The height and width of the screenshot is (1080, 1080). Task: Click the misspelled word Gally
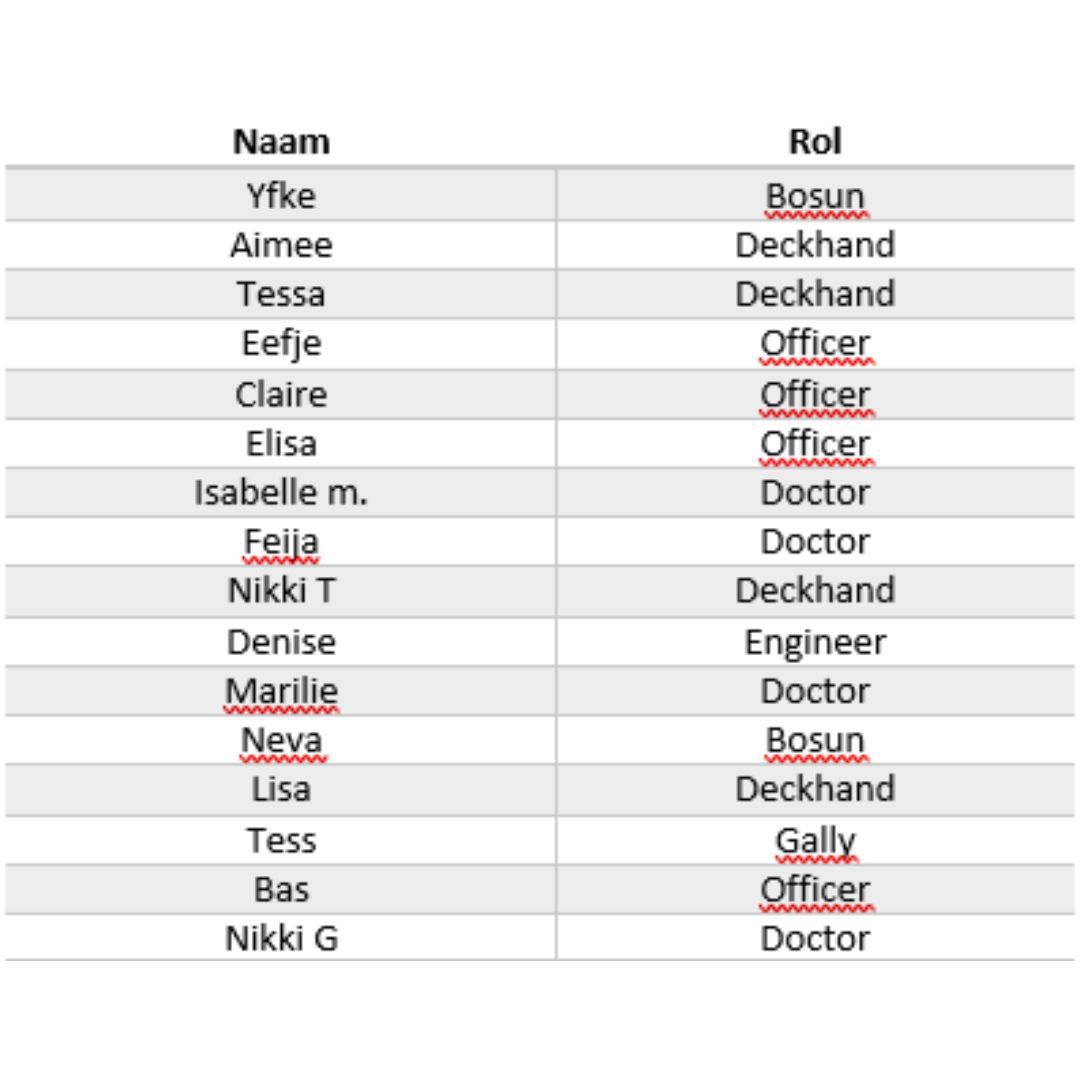pyautogui.click(x=815, y=841)
